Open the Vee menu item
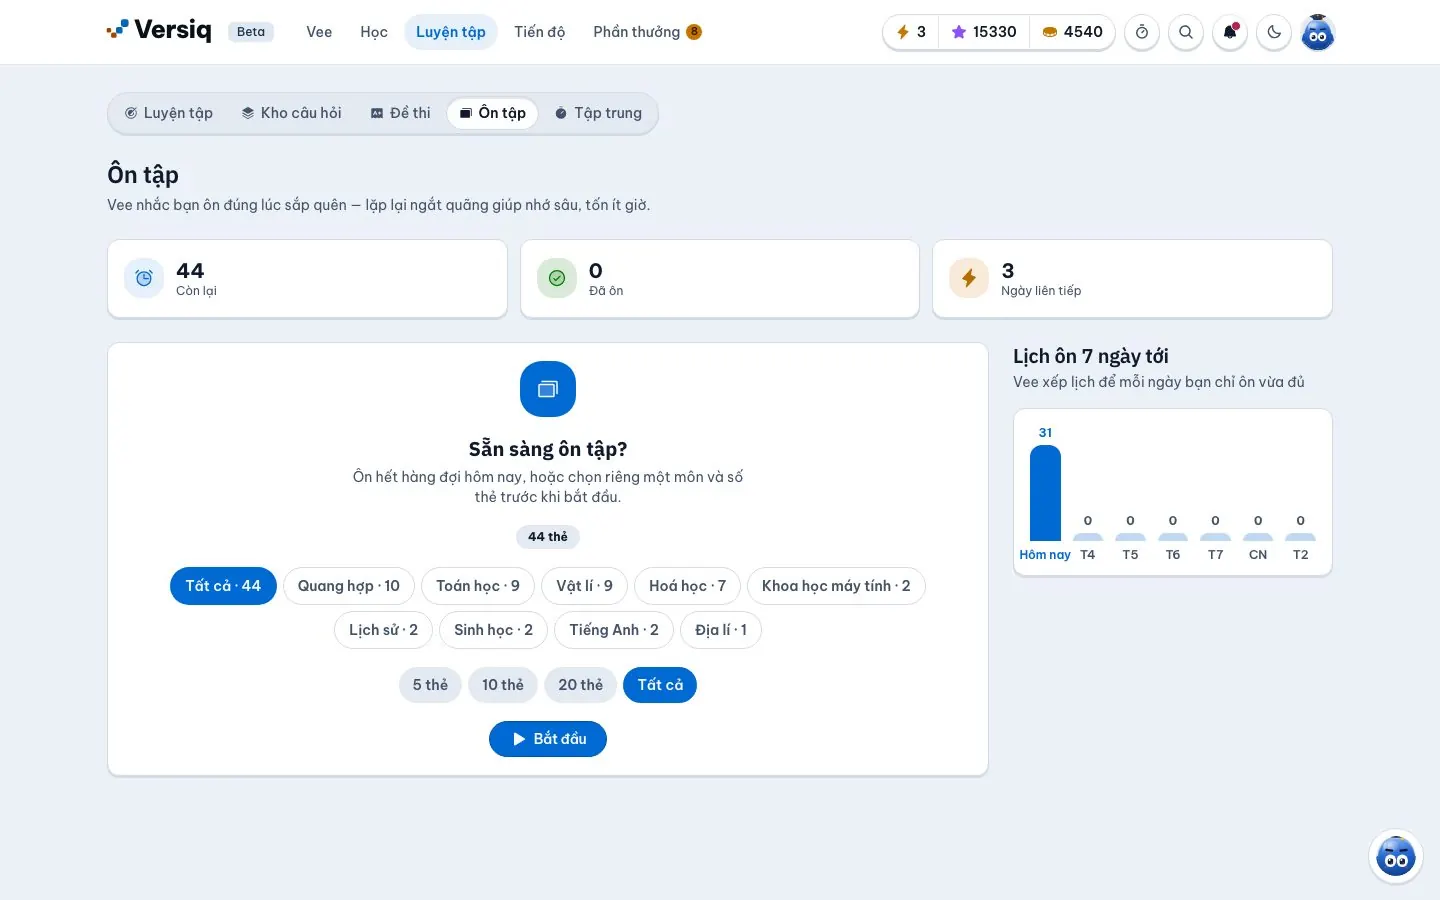The image size is (1440, 900). pyautogui.click(x=319, y=32)
